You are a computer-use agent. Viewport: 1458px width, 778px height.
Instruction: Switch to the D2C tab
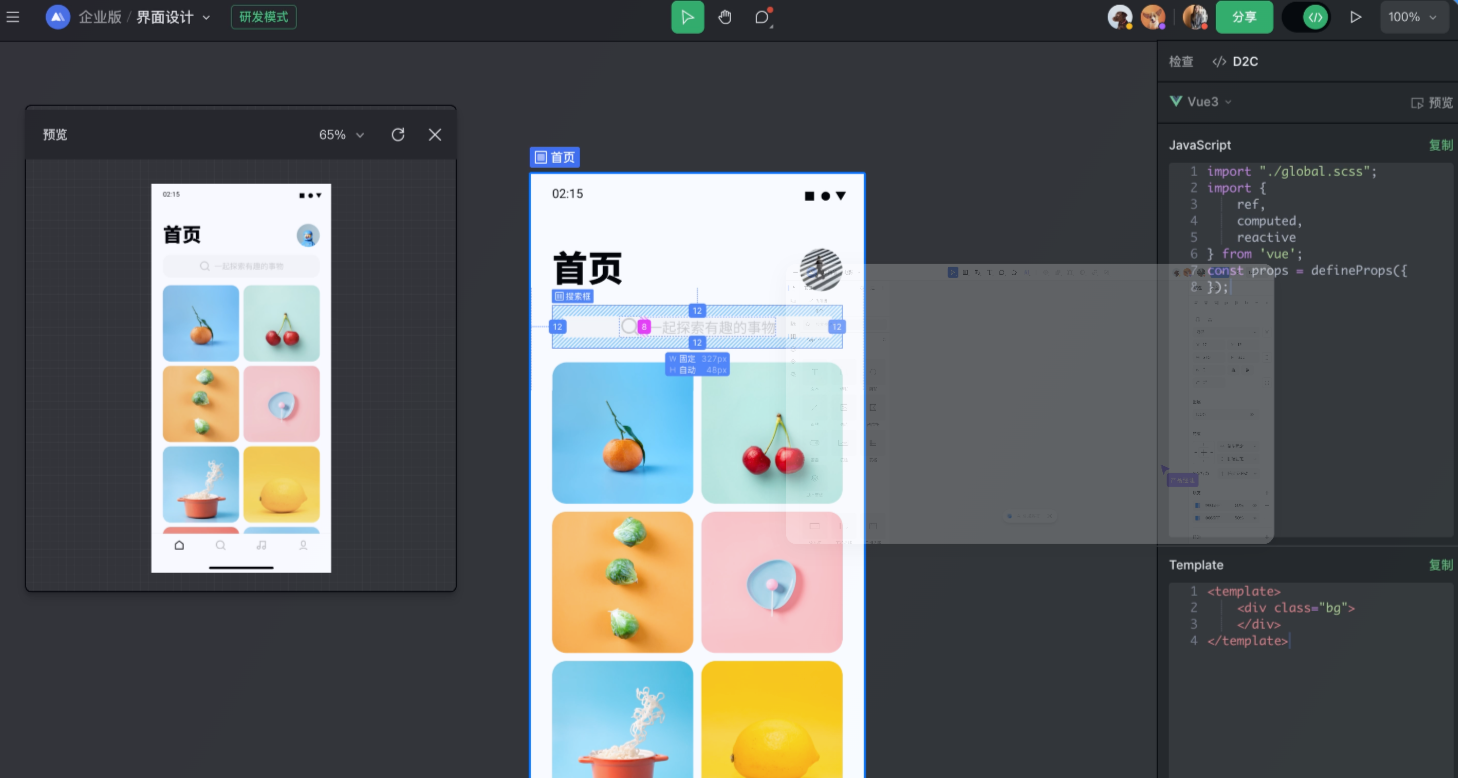[x=1235, y=61]
